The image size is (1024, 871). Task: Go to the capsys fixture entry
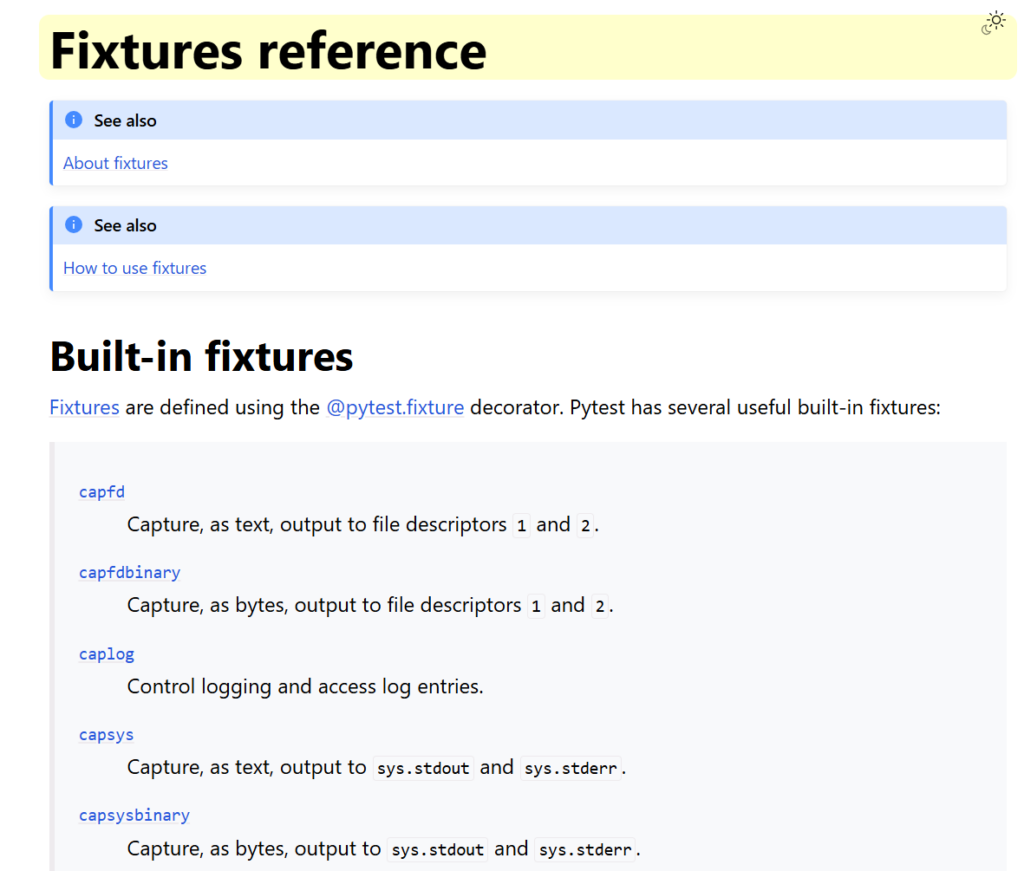point(106,735)
